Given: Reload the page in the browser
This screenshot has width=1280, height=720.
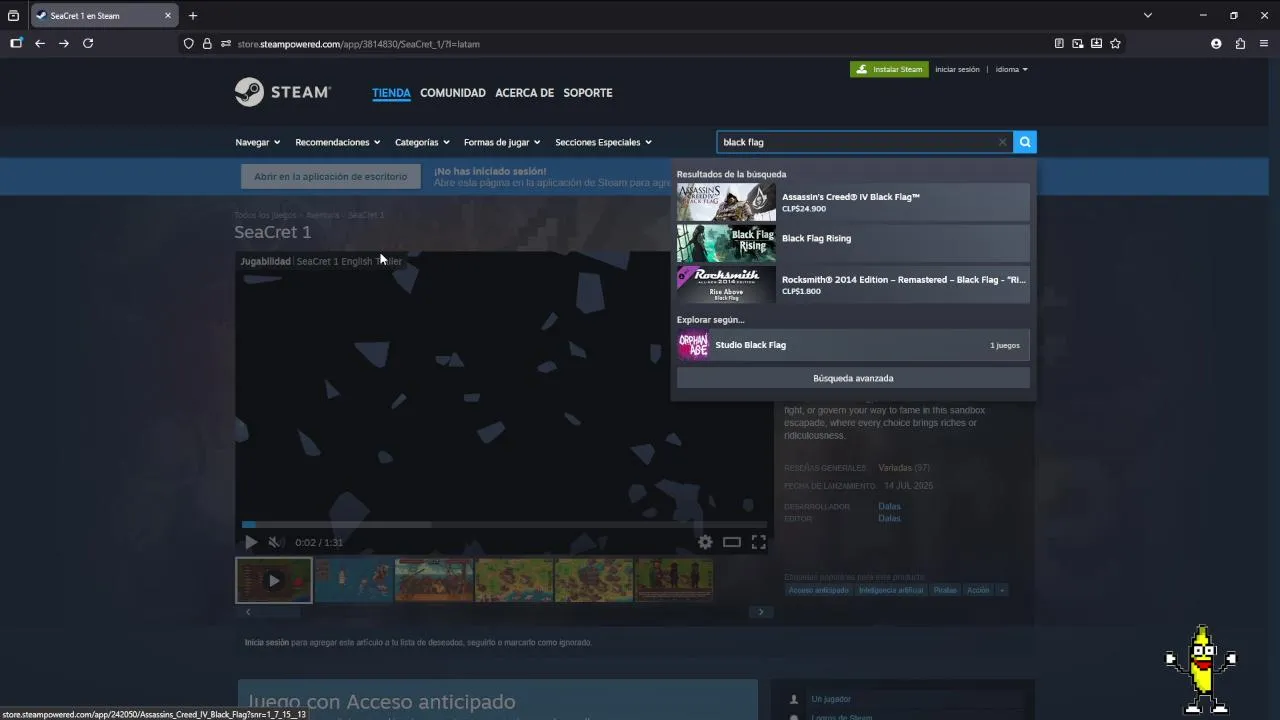Looking at the screenshot, I should (88, 43).
